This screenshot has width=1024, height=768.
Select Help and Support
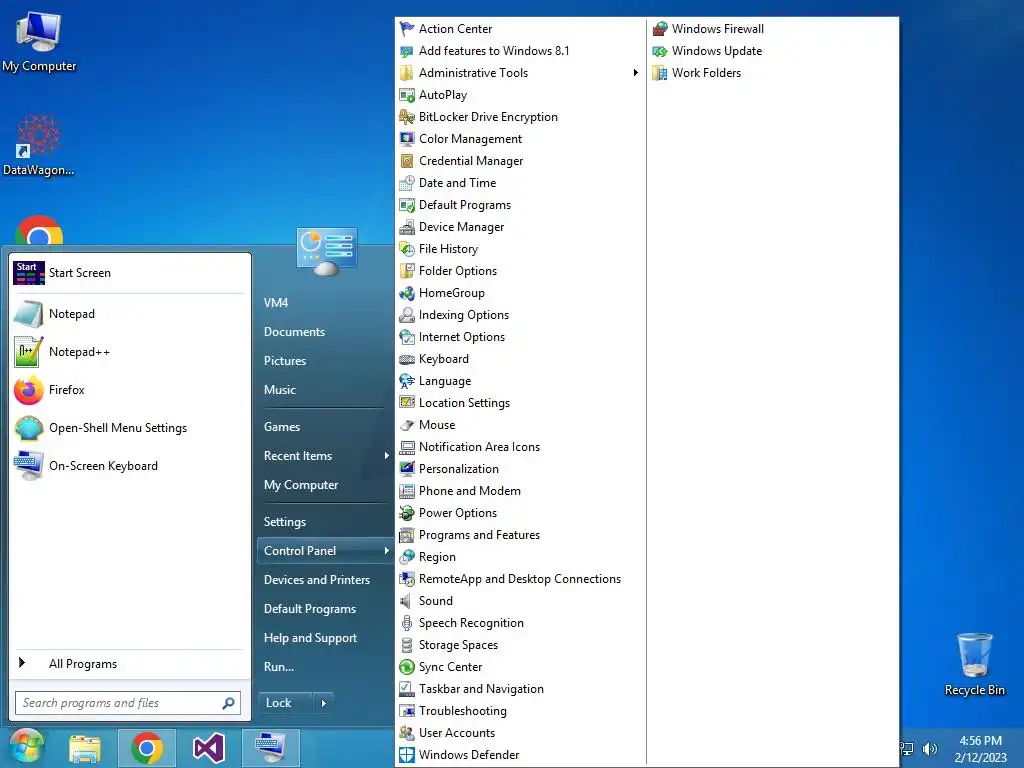pyautogui.click(x=310, y=638)
